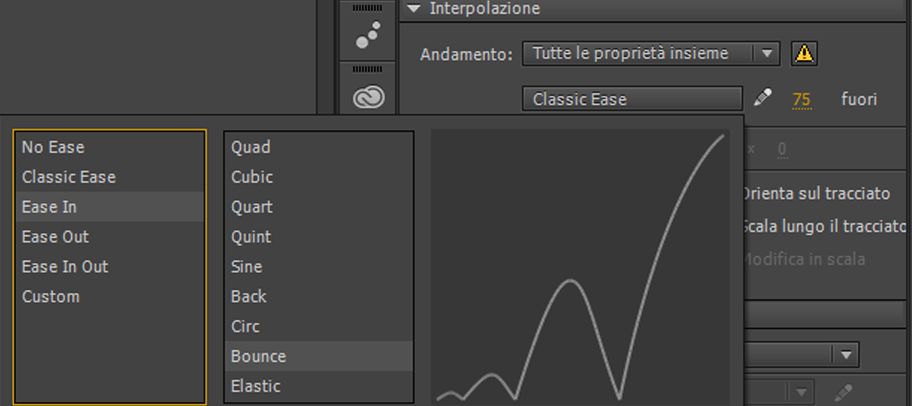Viewport: 912px width, 406px height.
Task: Pick the Quad easing type
Action: (x=251, y=147)
